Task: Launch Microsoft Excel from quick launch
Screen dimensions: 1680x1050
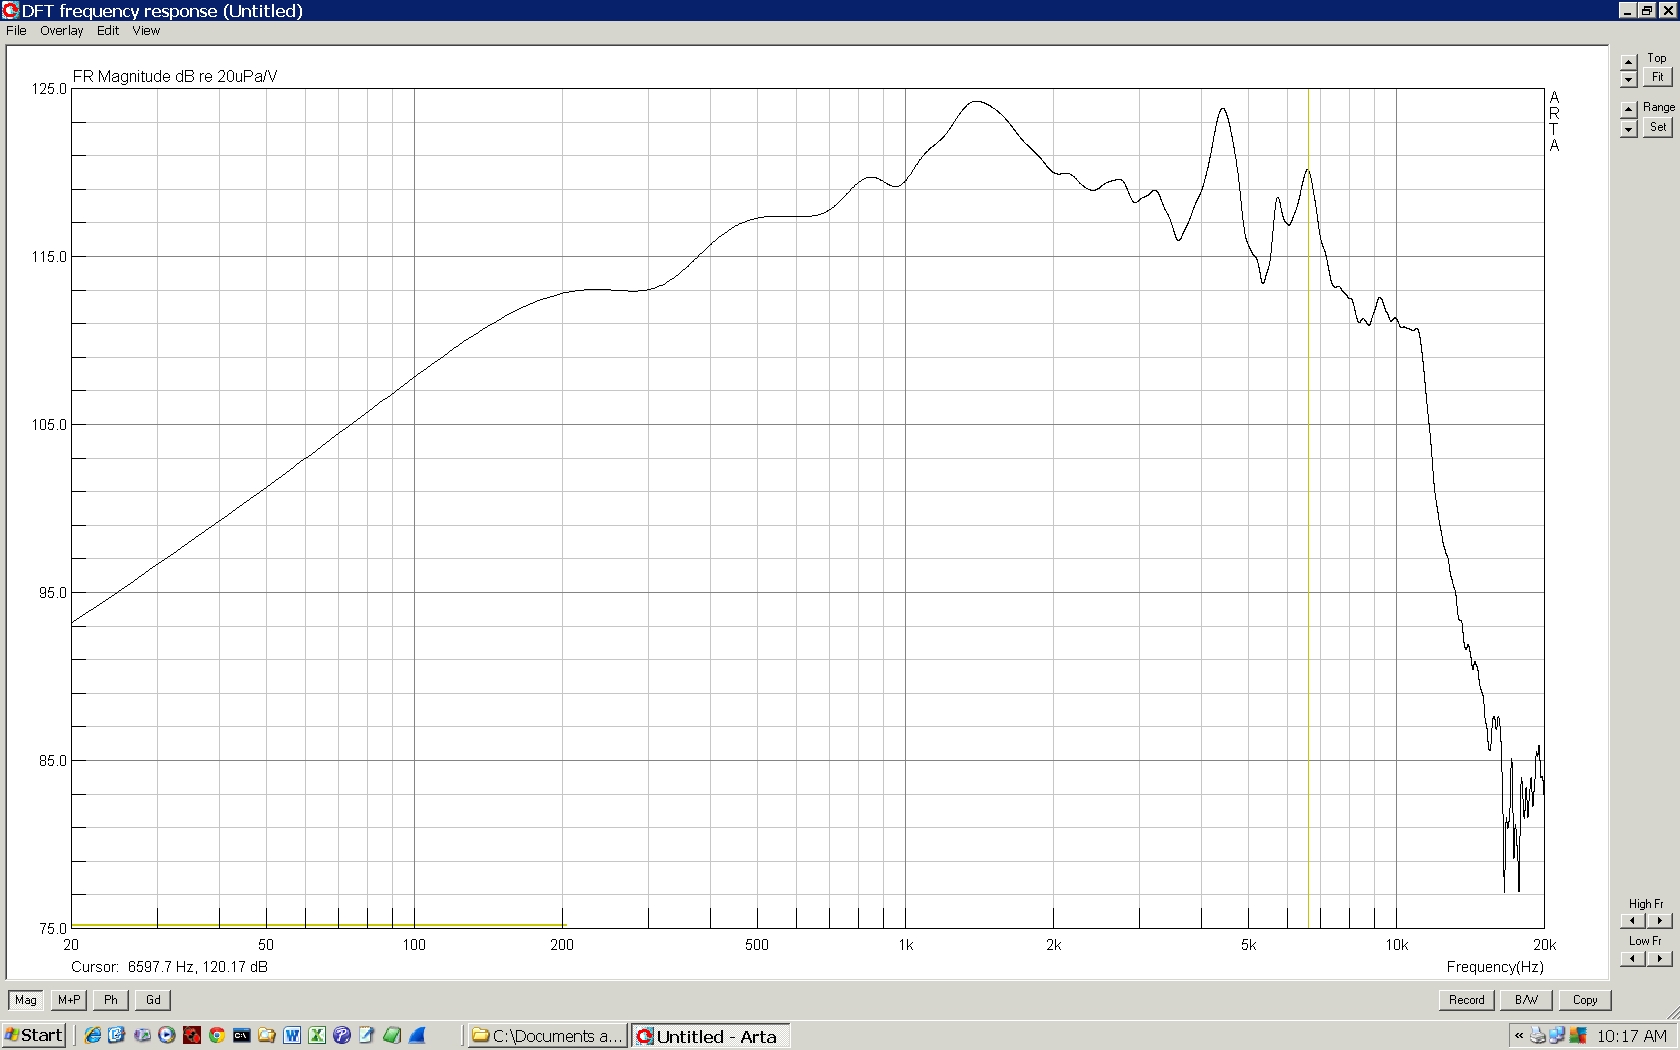Action: pos(317,1036)
